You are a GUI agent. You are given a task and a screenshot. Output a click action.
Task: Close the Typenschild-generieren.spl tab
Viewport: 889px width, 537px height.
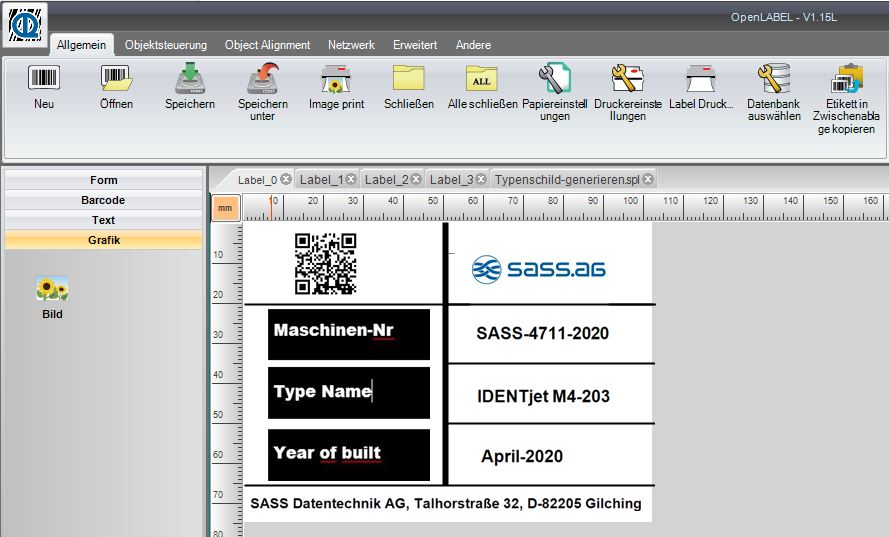coord(648,179)
